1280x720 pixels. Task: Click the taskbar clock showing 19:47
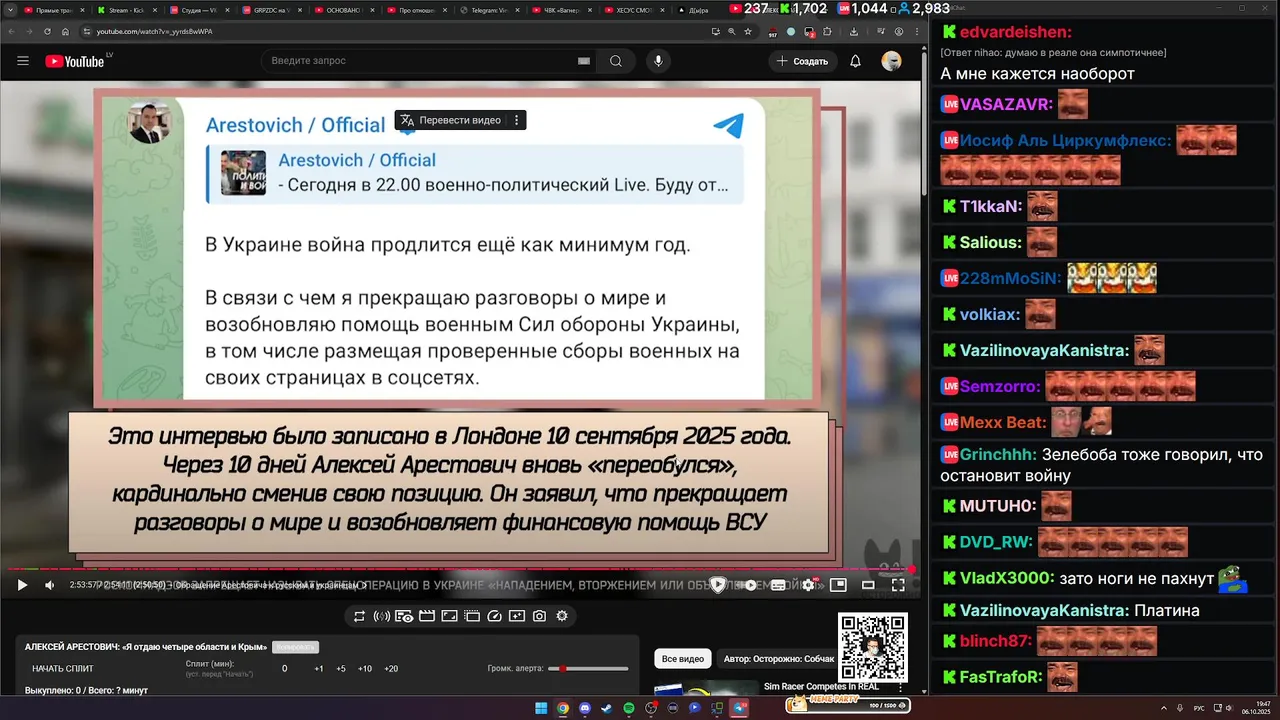pyautogui.click(x=1256, y=708)
